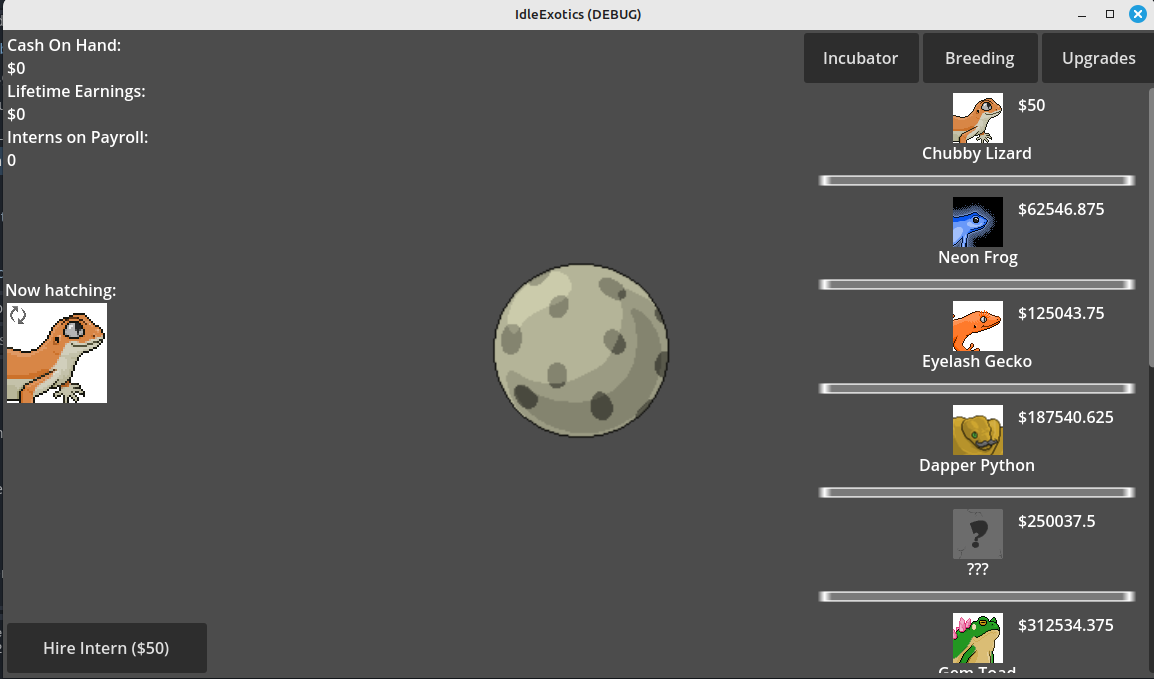This screenshot has width=1154, height=679.
Task: Select the Eyelash Gecko creature icon
Action: click(977, 326)
